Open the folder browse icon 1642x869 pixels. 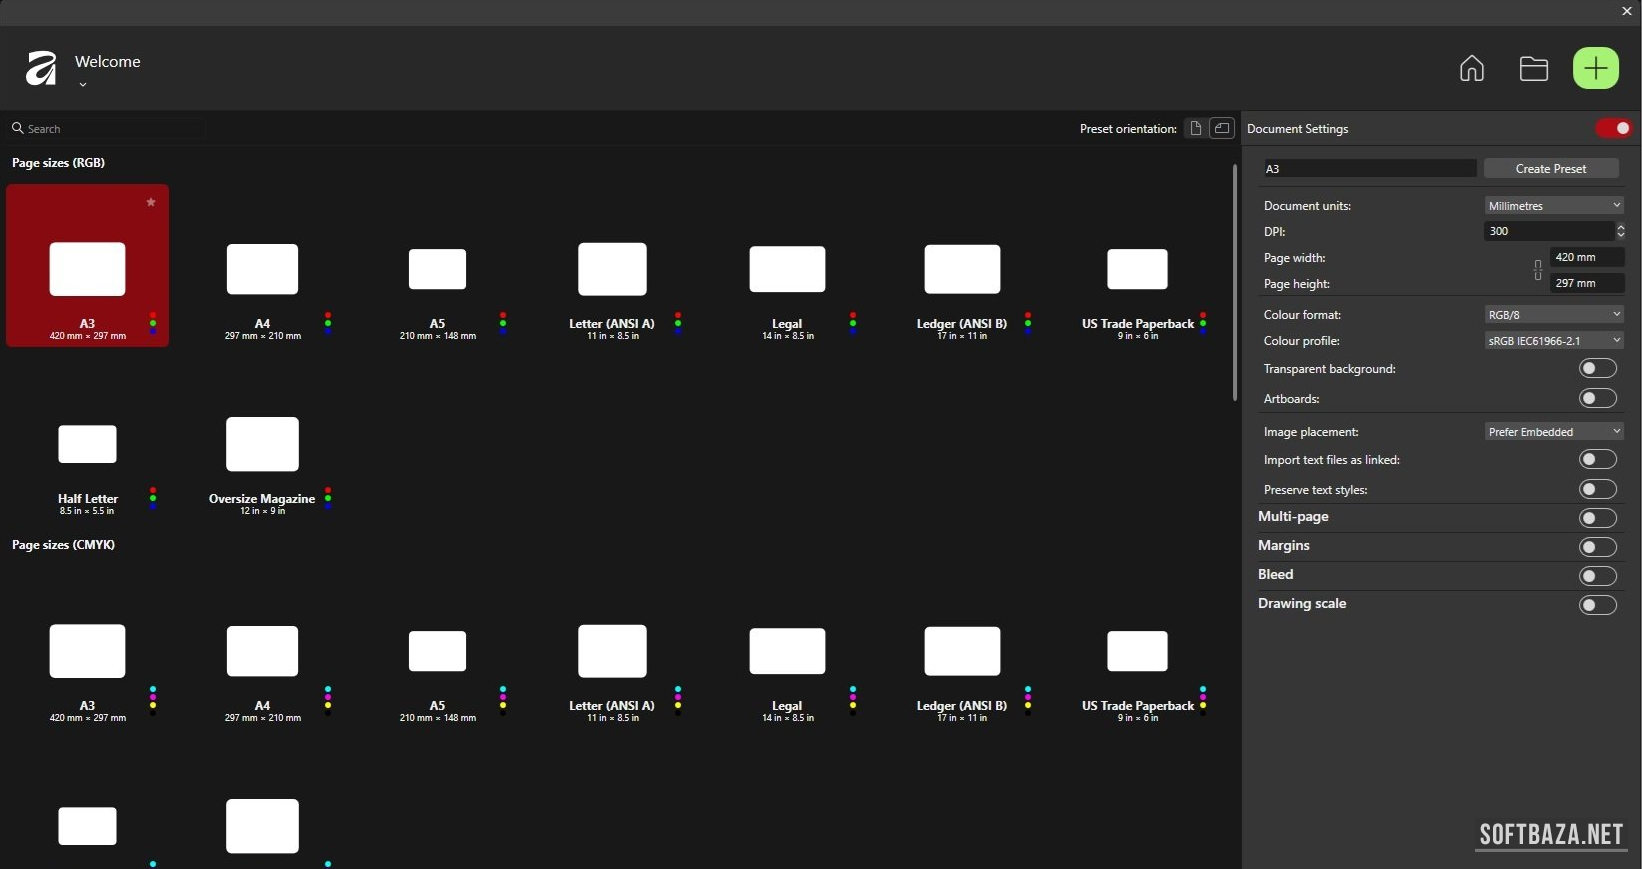click(x=1533, y=68)
